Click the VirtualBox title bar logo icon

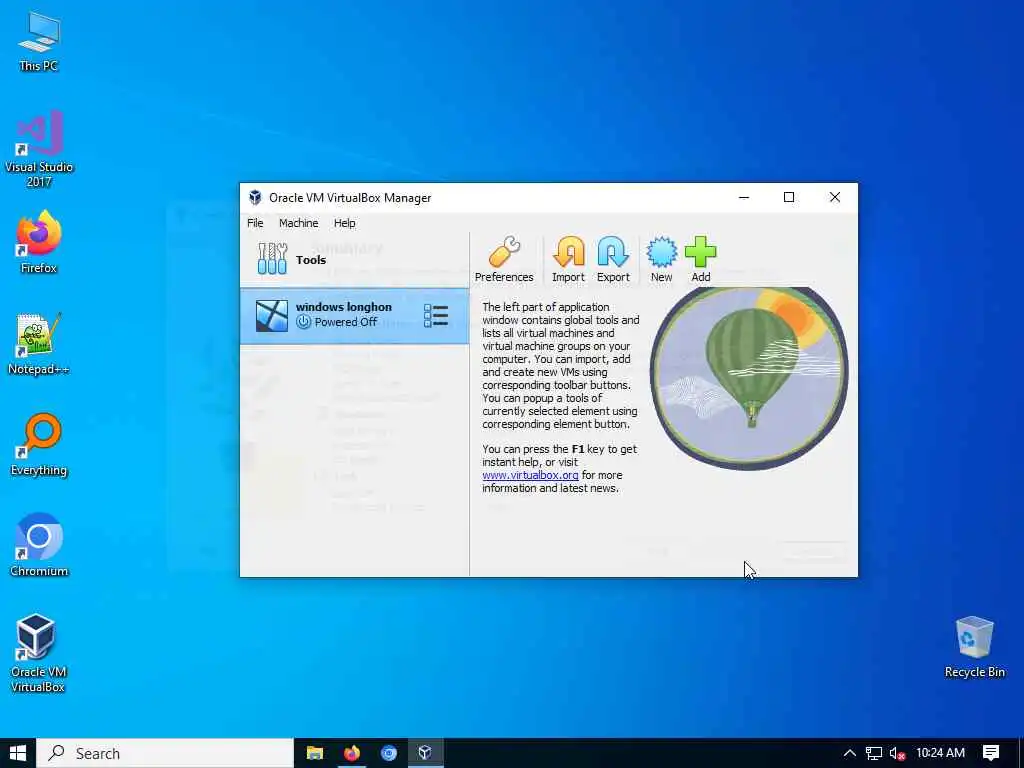click(255, 198)
